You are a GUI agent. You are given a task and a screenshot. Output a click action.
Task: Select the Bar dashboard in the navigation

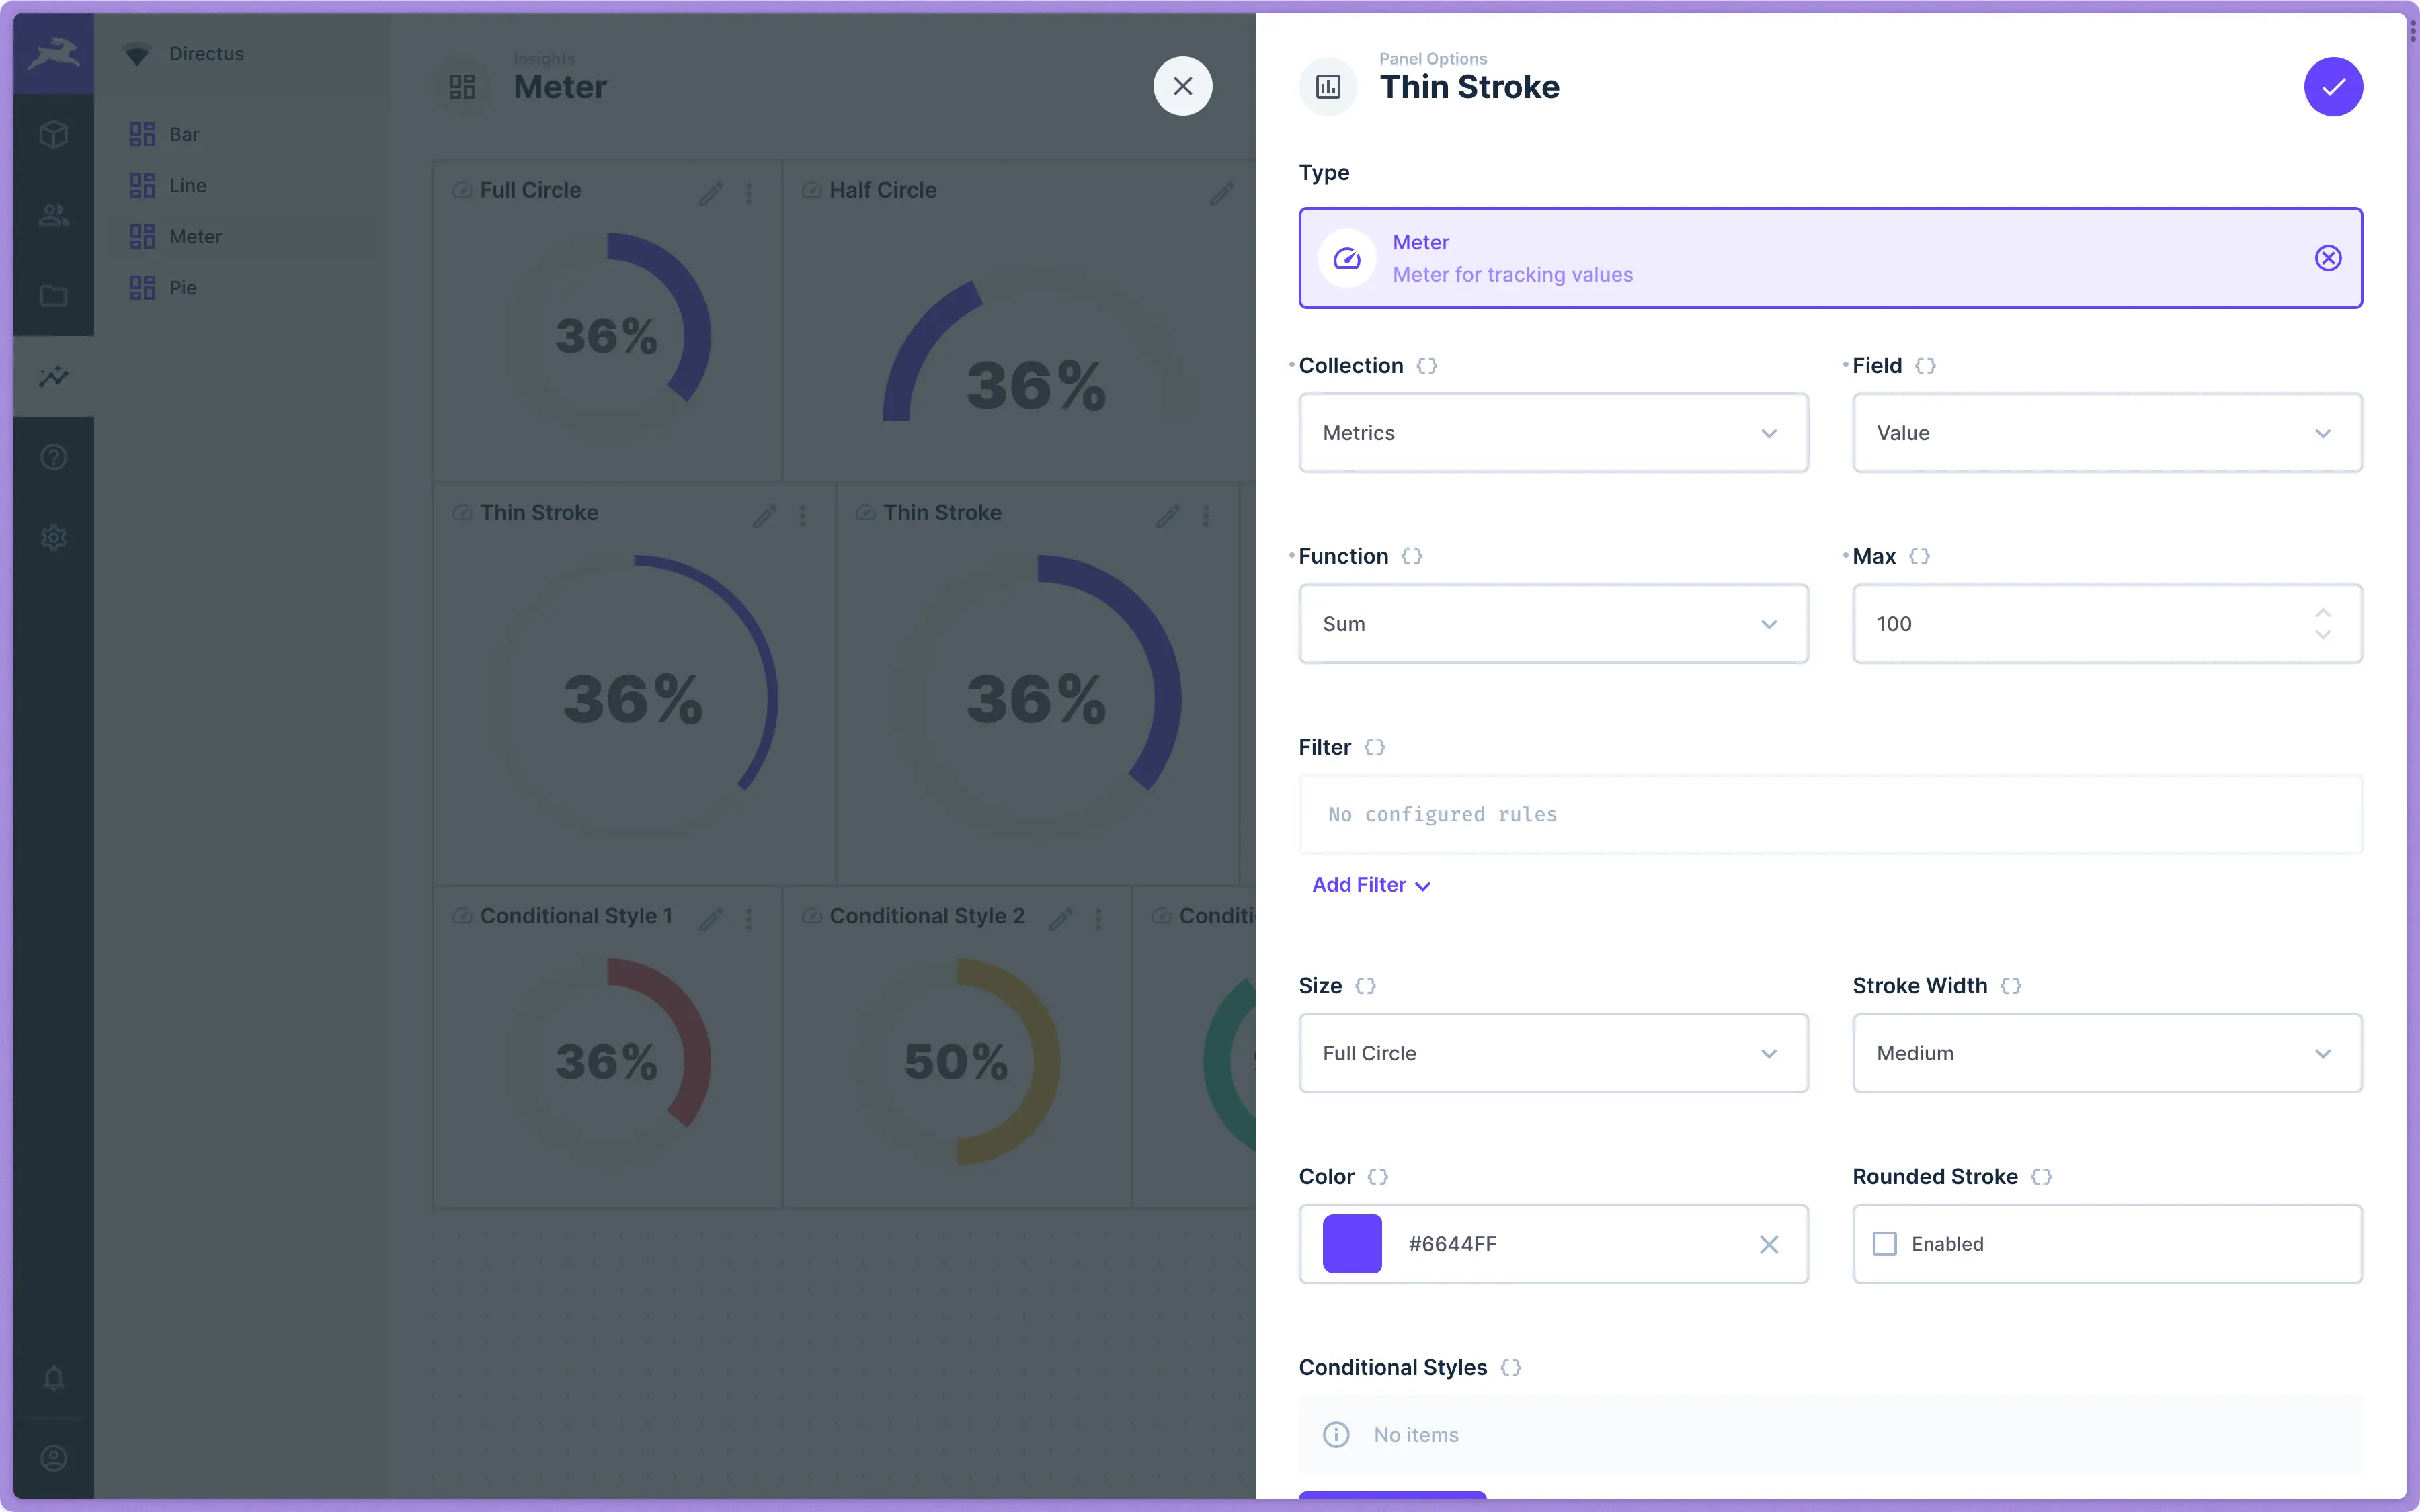coord(185,134)
